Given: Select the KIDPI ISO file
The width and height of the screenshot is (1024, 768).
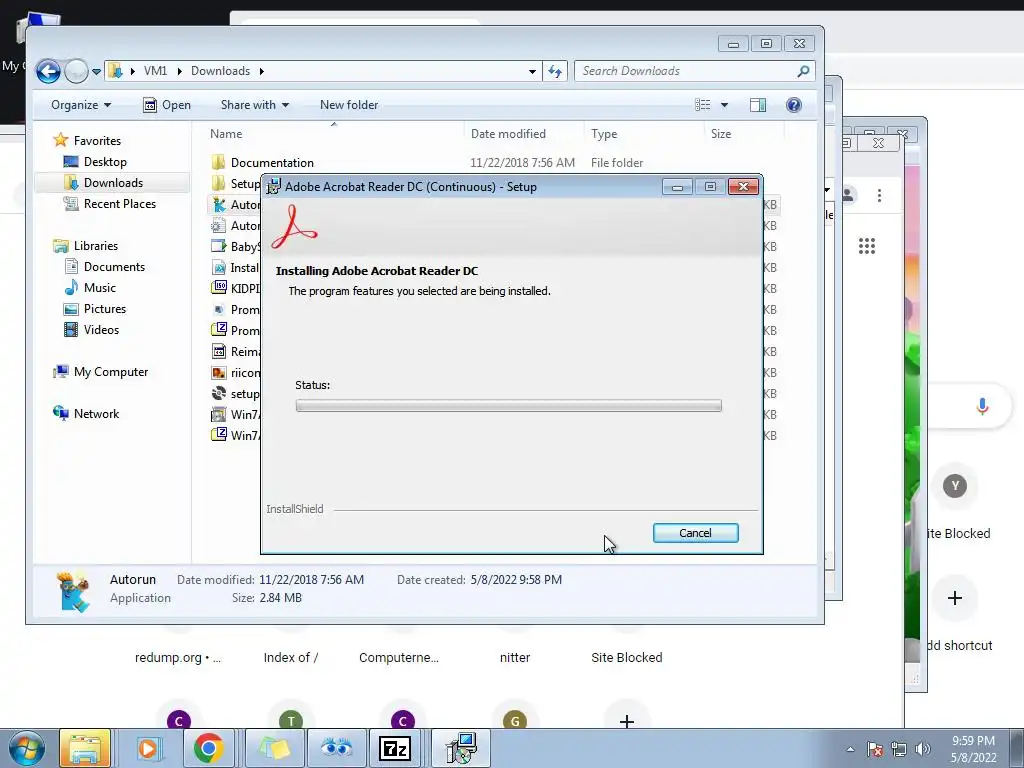Looking at the screenshot, I should pos(236,288).
